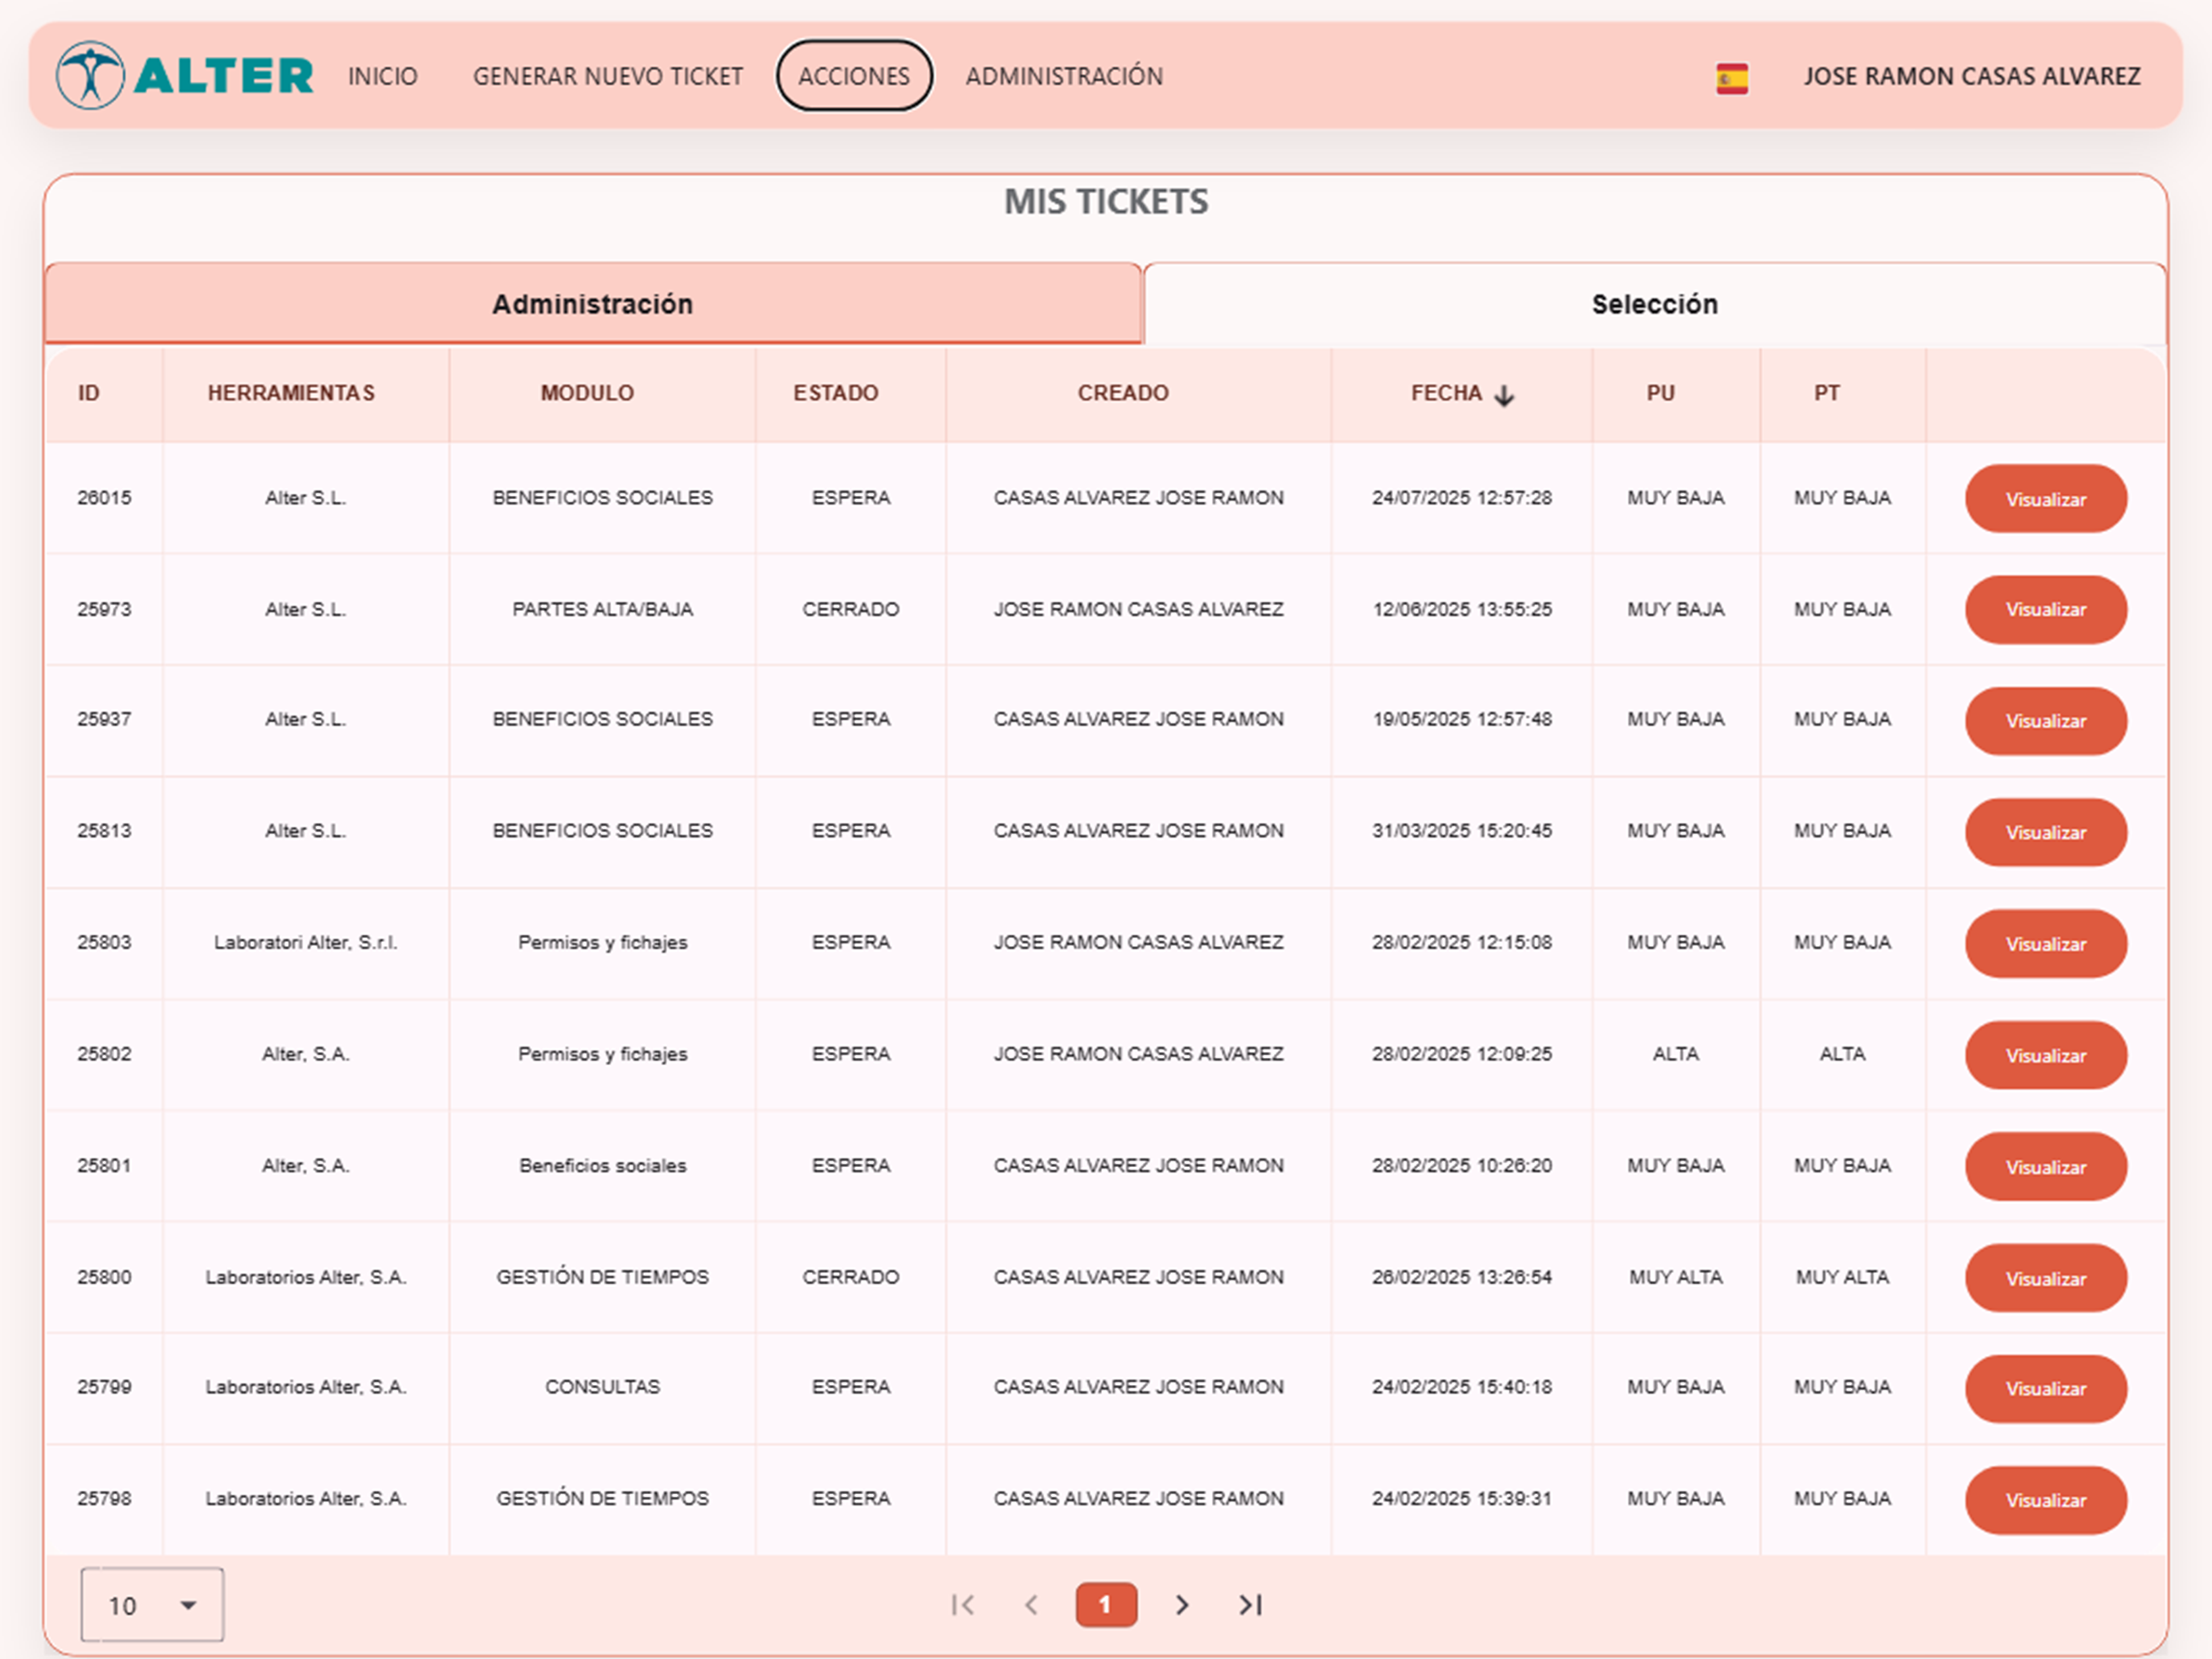Open the ACCIONES menu
The width and height of the screenshot is (2212, 1659).
(x=854, y=76)
